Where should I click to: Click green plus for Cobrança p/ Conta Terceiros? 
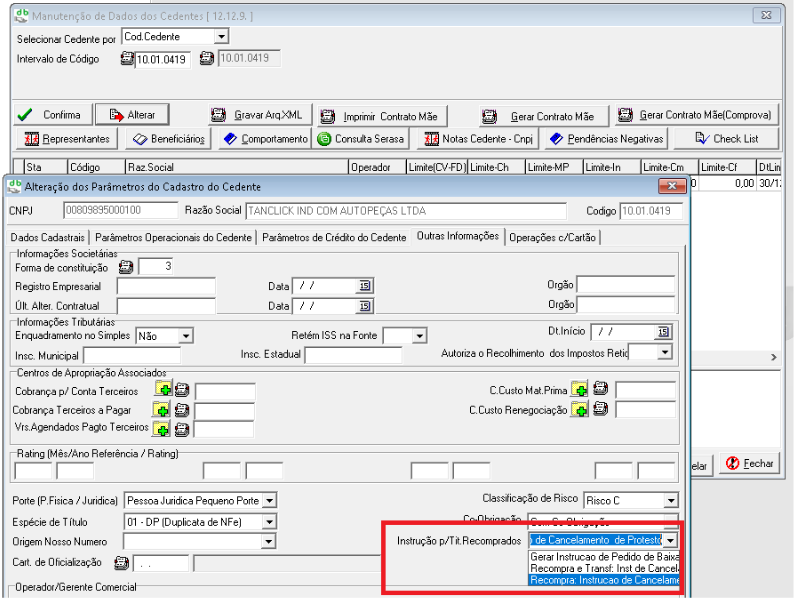coord(162,390)
